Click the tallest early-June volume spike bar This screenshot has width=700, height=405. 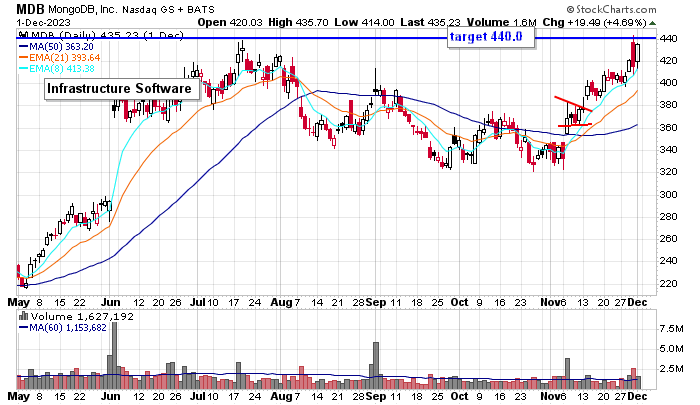(115, 355)
